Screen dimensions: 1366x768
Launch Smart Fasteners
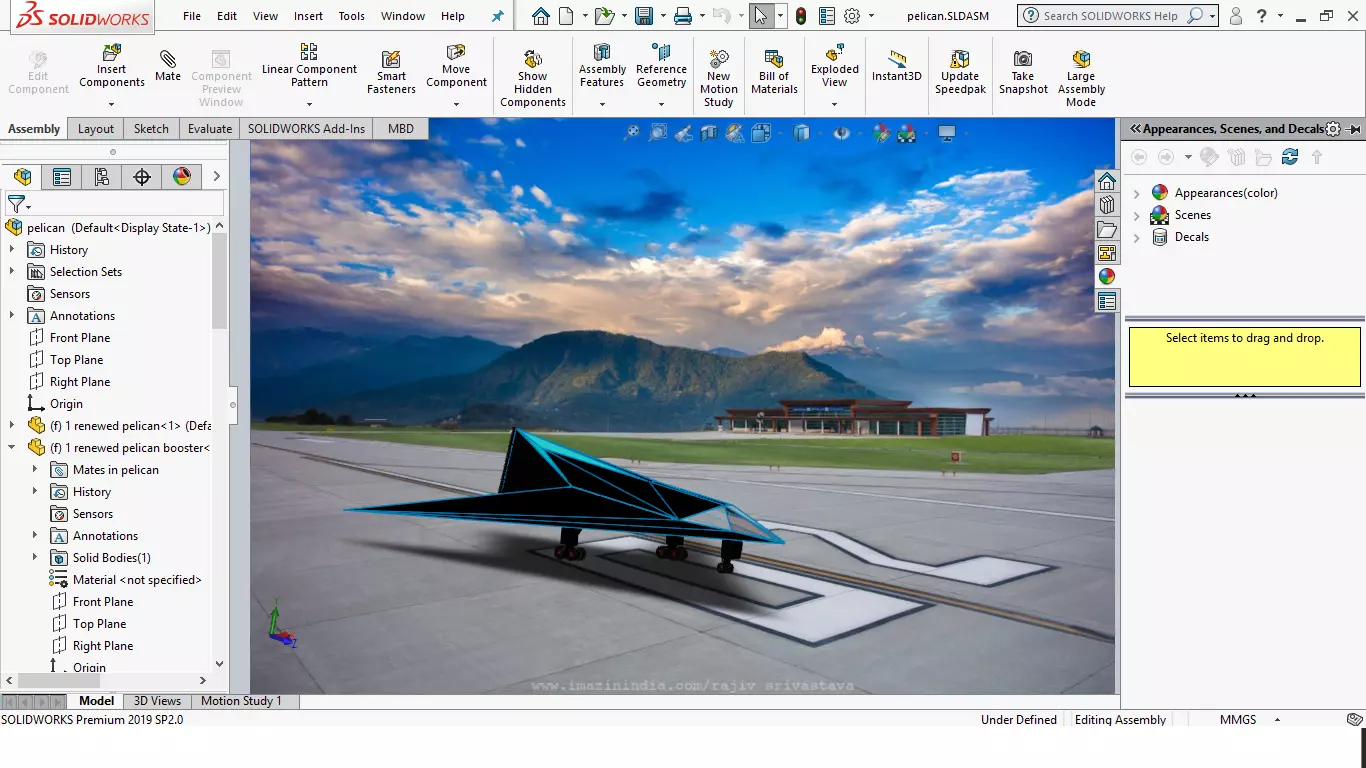(391, 73)
